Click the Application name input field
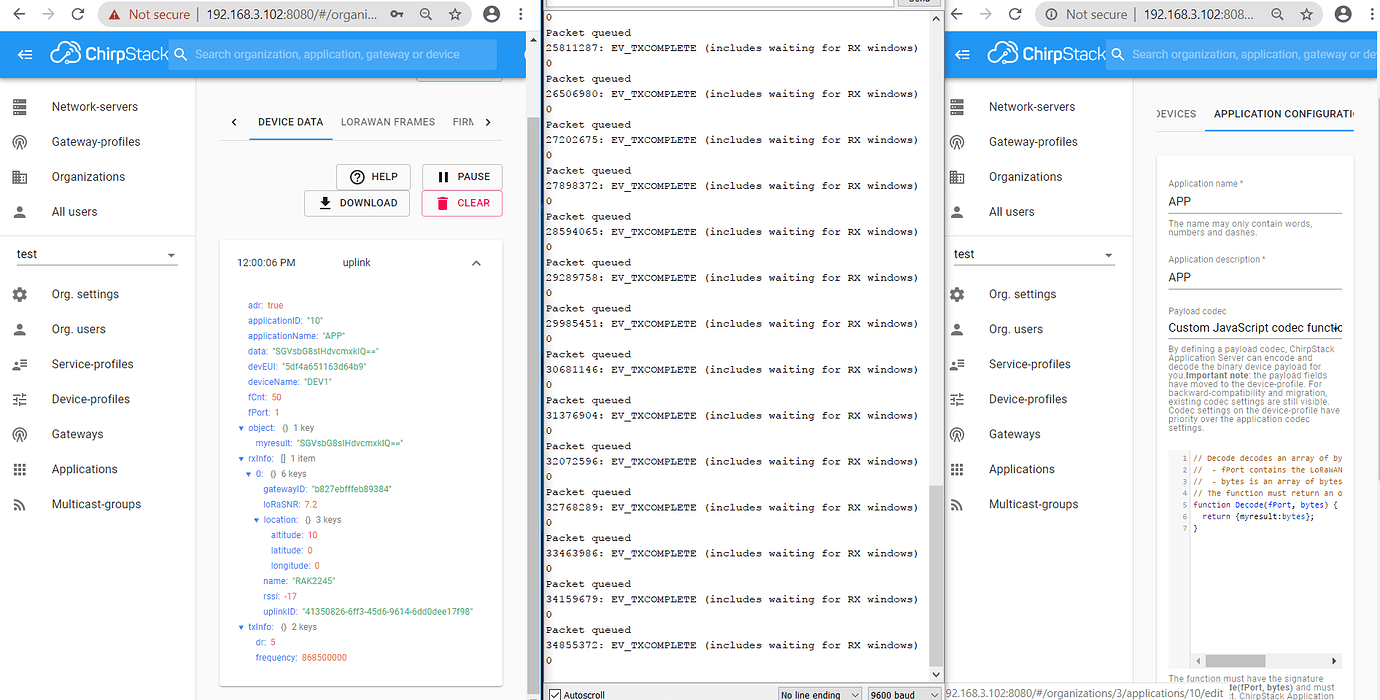1380x700 pixels. 1255,202
